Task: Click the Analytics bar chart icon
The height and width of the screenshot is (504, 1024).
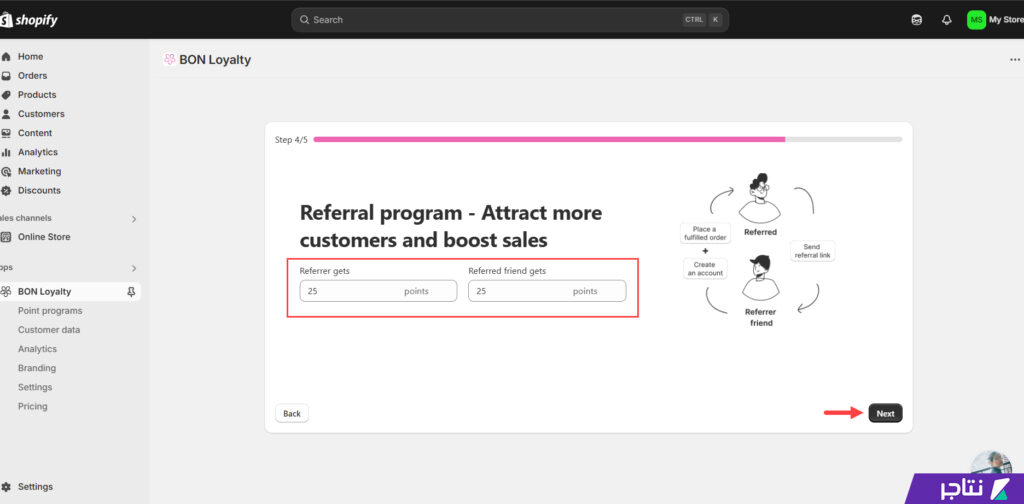Action: [x=6, y=152]
